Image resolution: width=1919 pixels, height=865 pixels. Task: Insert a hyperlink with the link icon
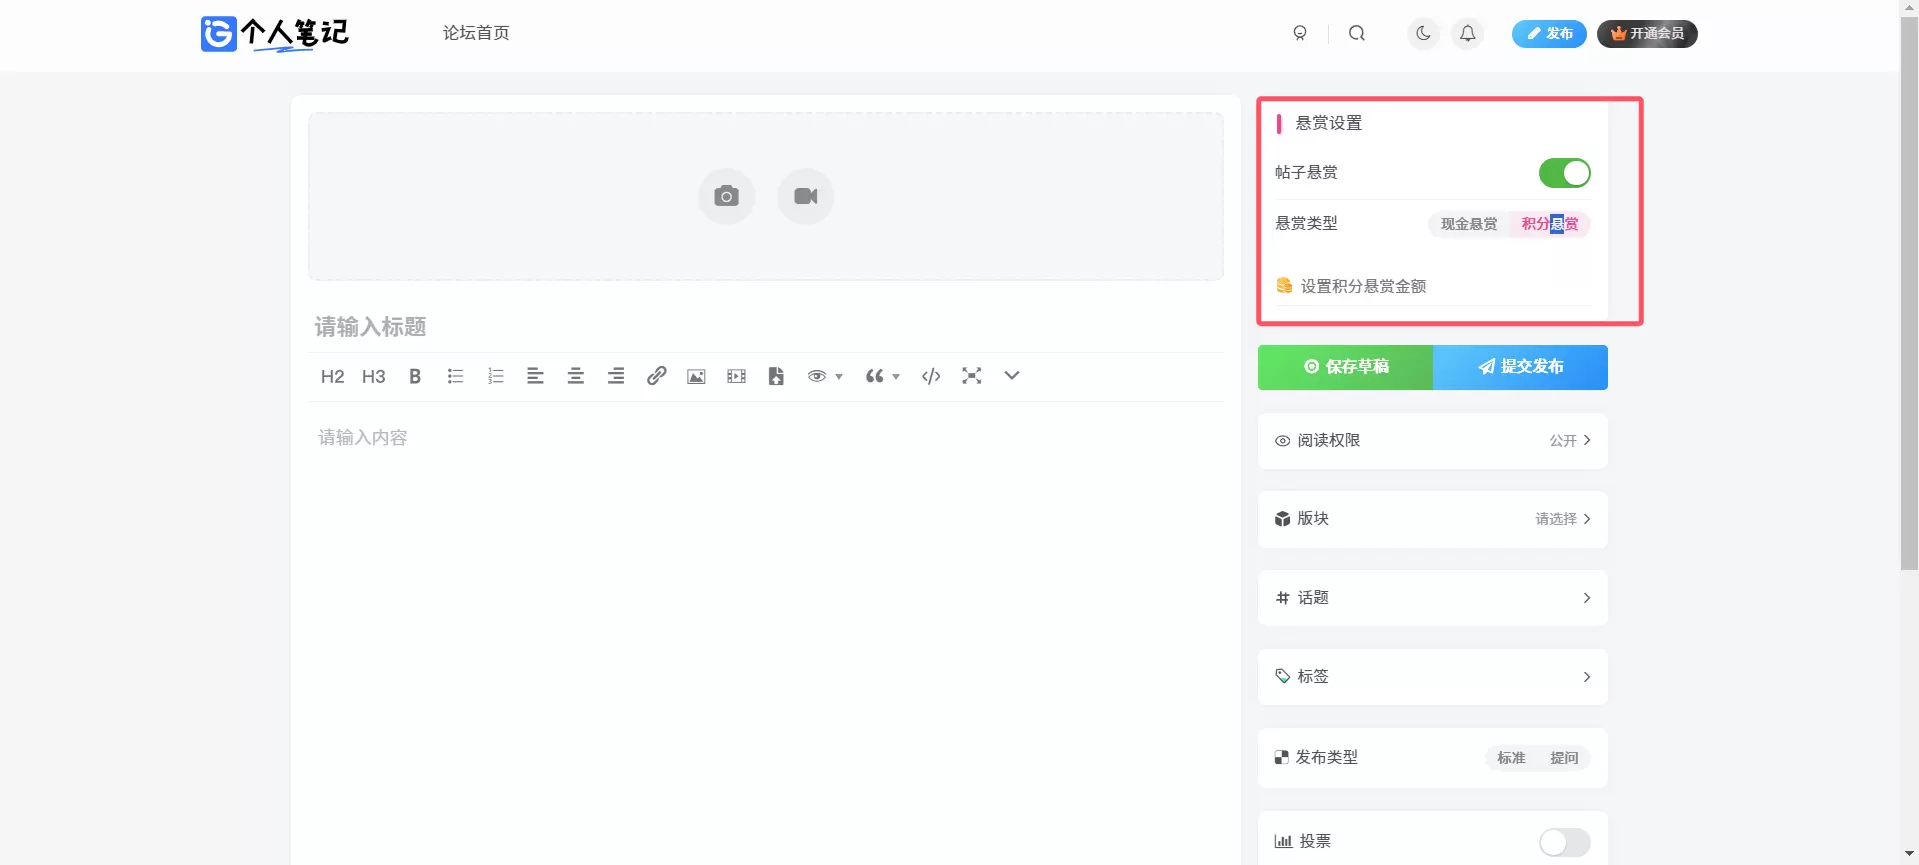click(x=656, y=376)
